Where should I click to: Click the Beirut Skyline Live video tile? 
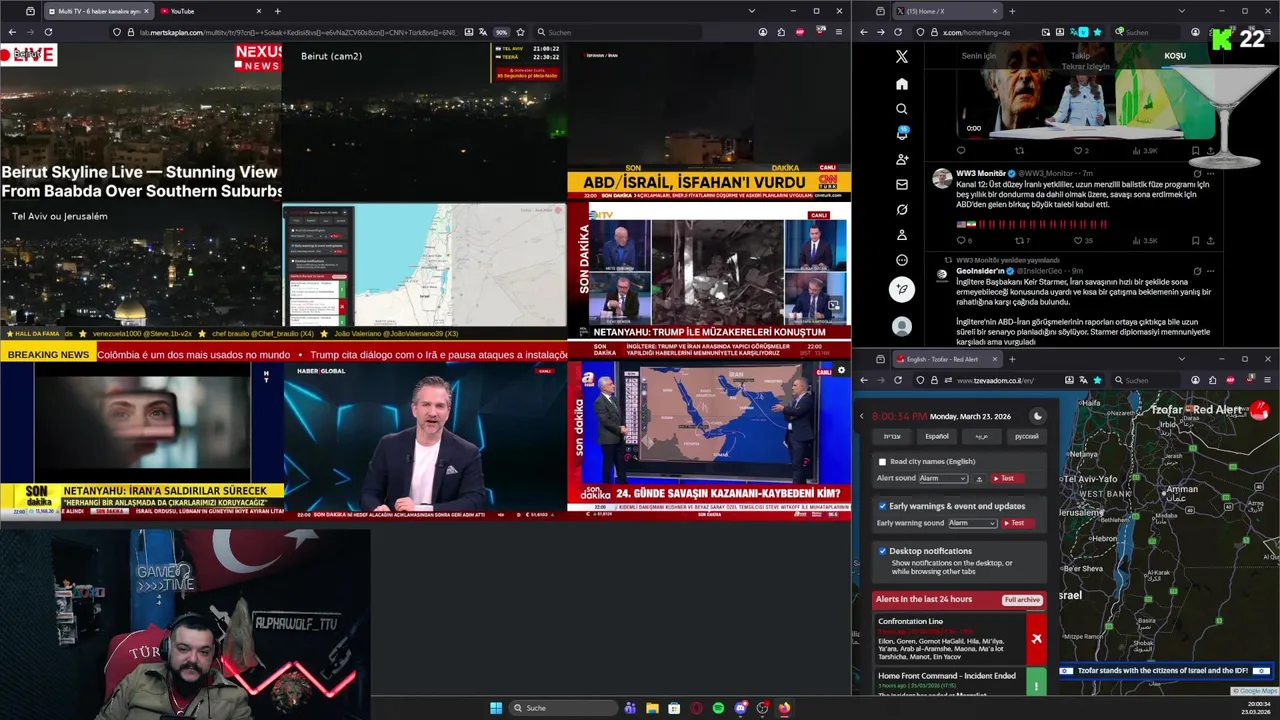pyautogui.click(x=141, y=122)
